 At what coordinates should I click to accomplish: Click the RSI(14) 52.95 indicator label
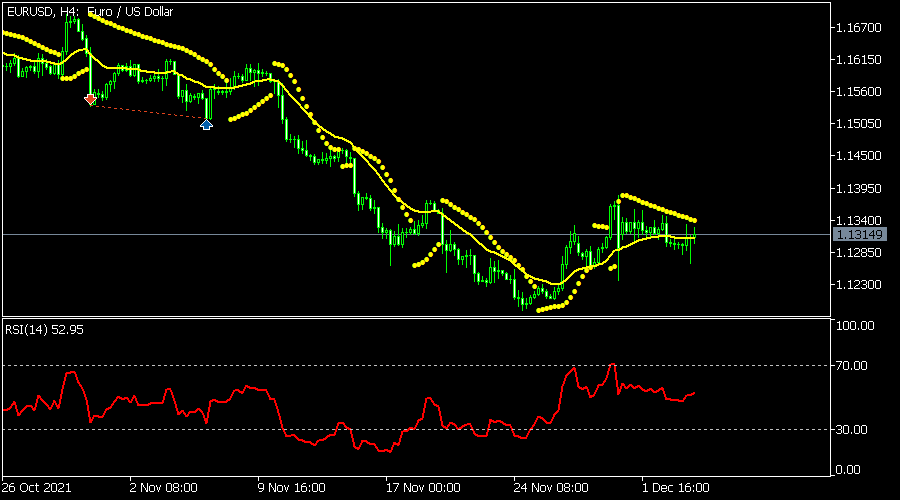[44, 330]
